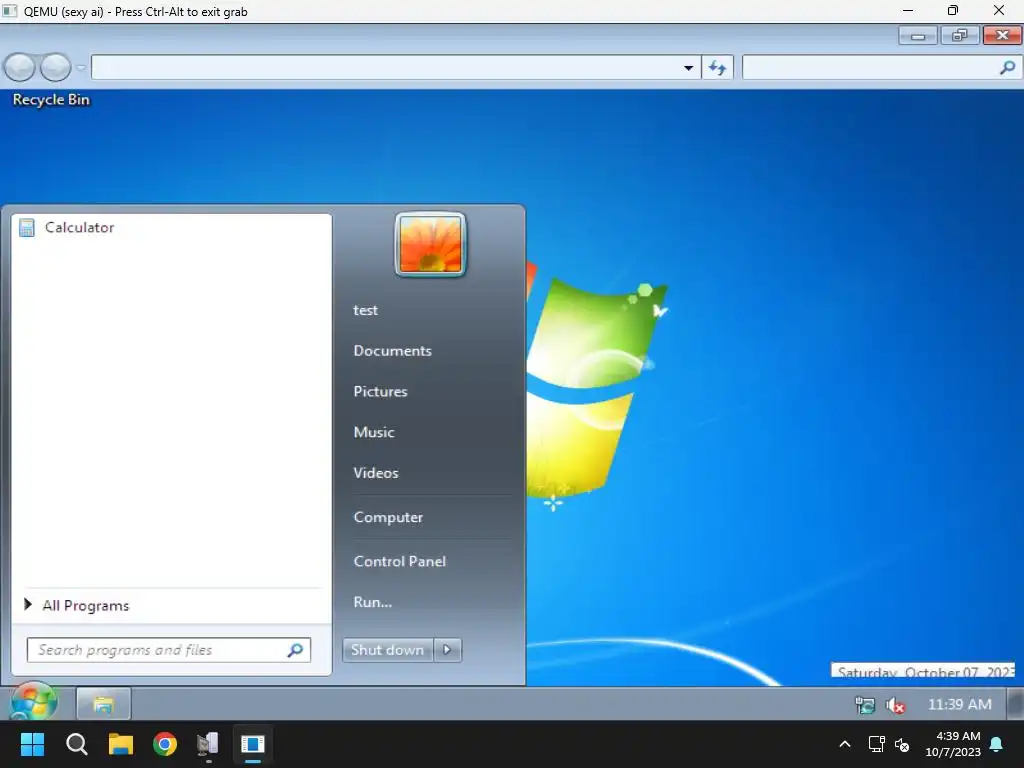Restore down the inner Explorer window
The image size is (1024, 768).
coord(960,35)
